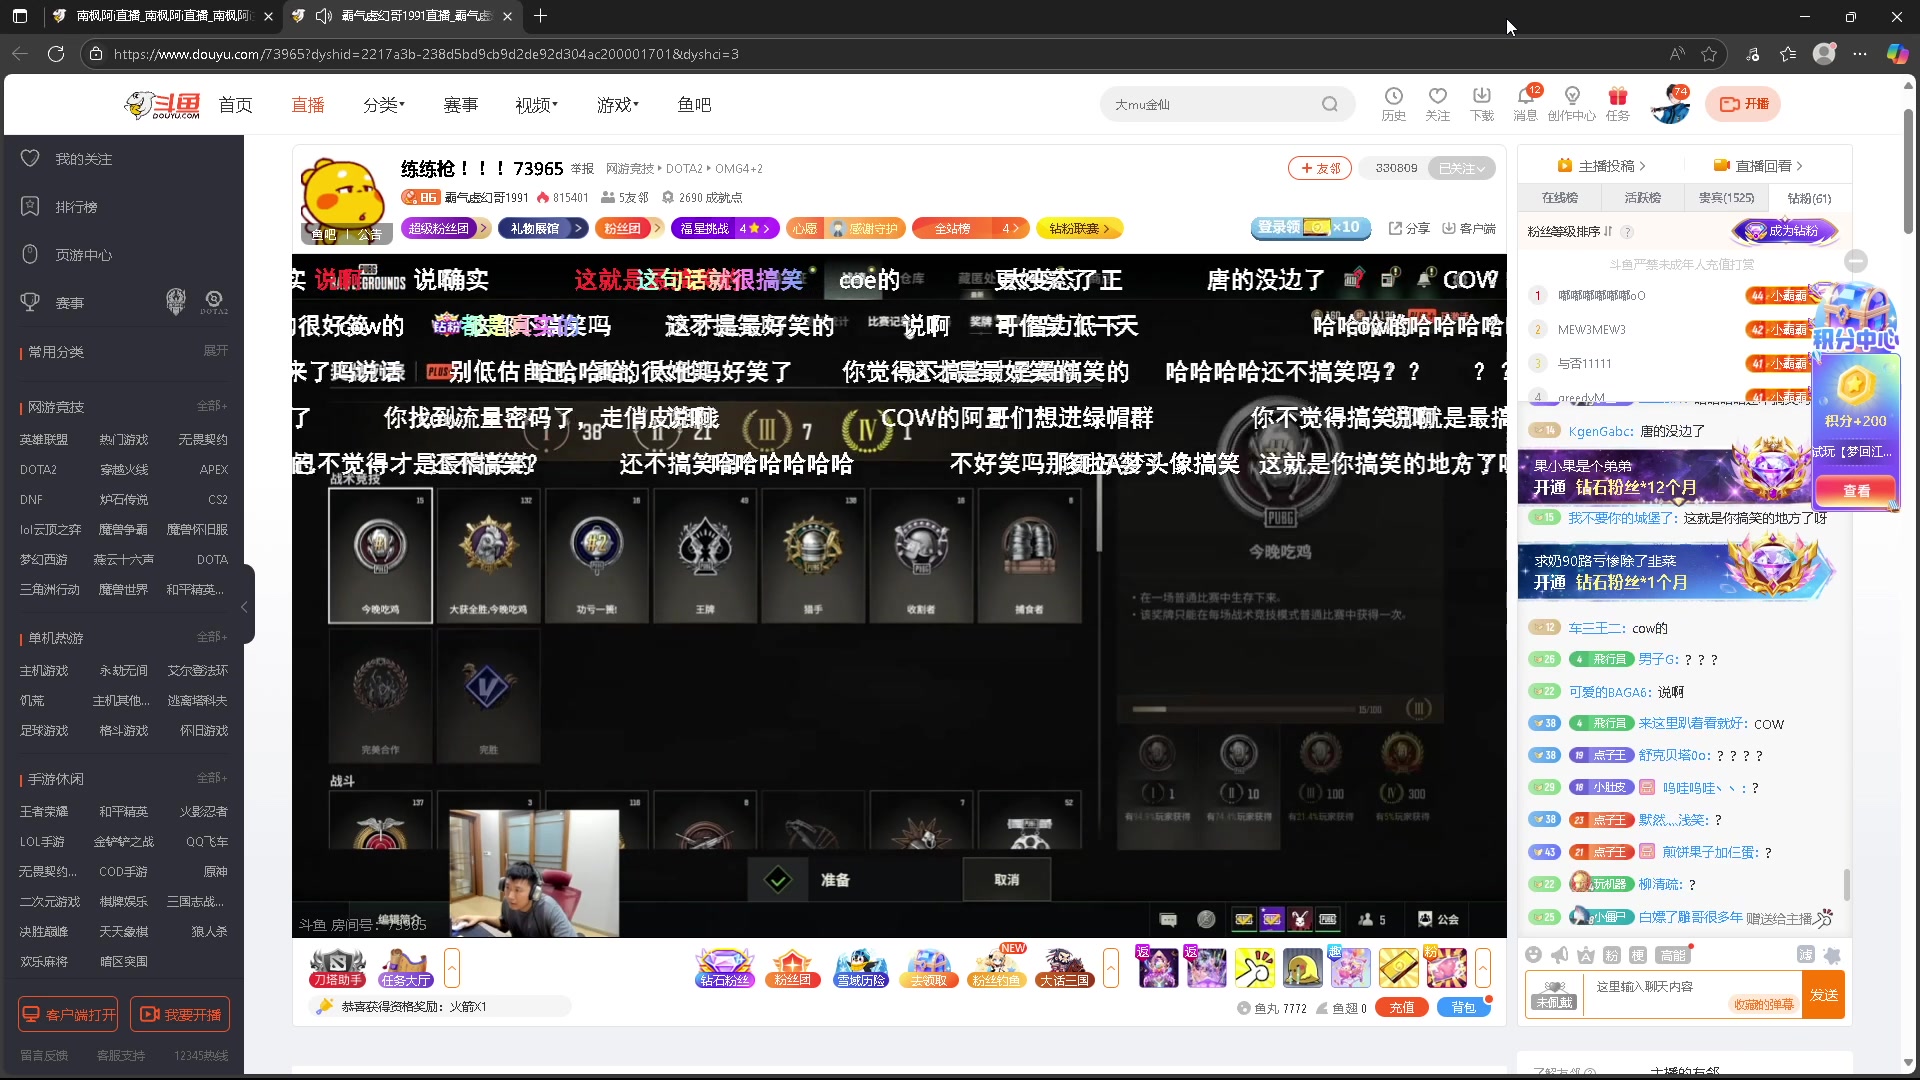
Task: Switch to 贵宾(1525) tab
Action: coord(1726,198)
